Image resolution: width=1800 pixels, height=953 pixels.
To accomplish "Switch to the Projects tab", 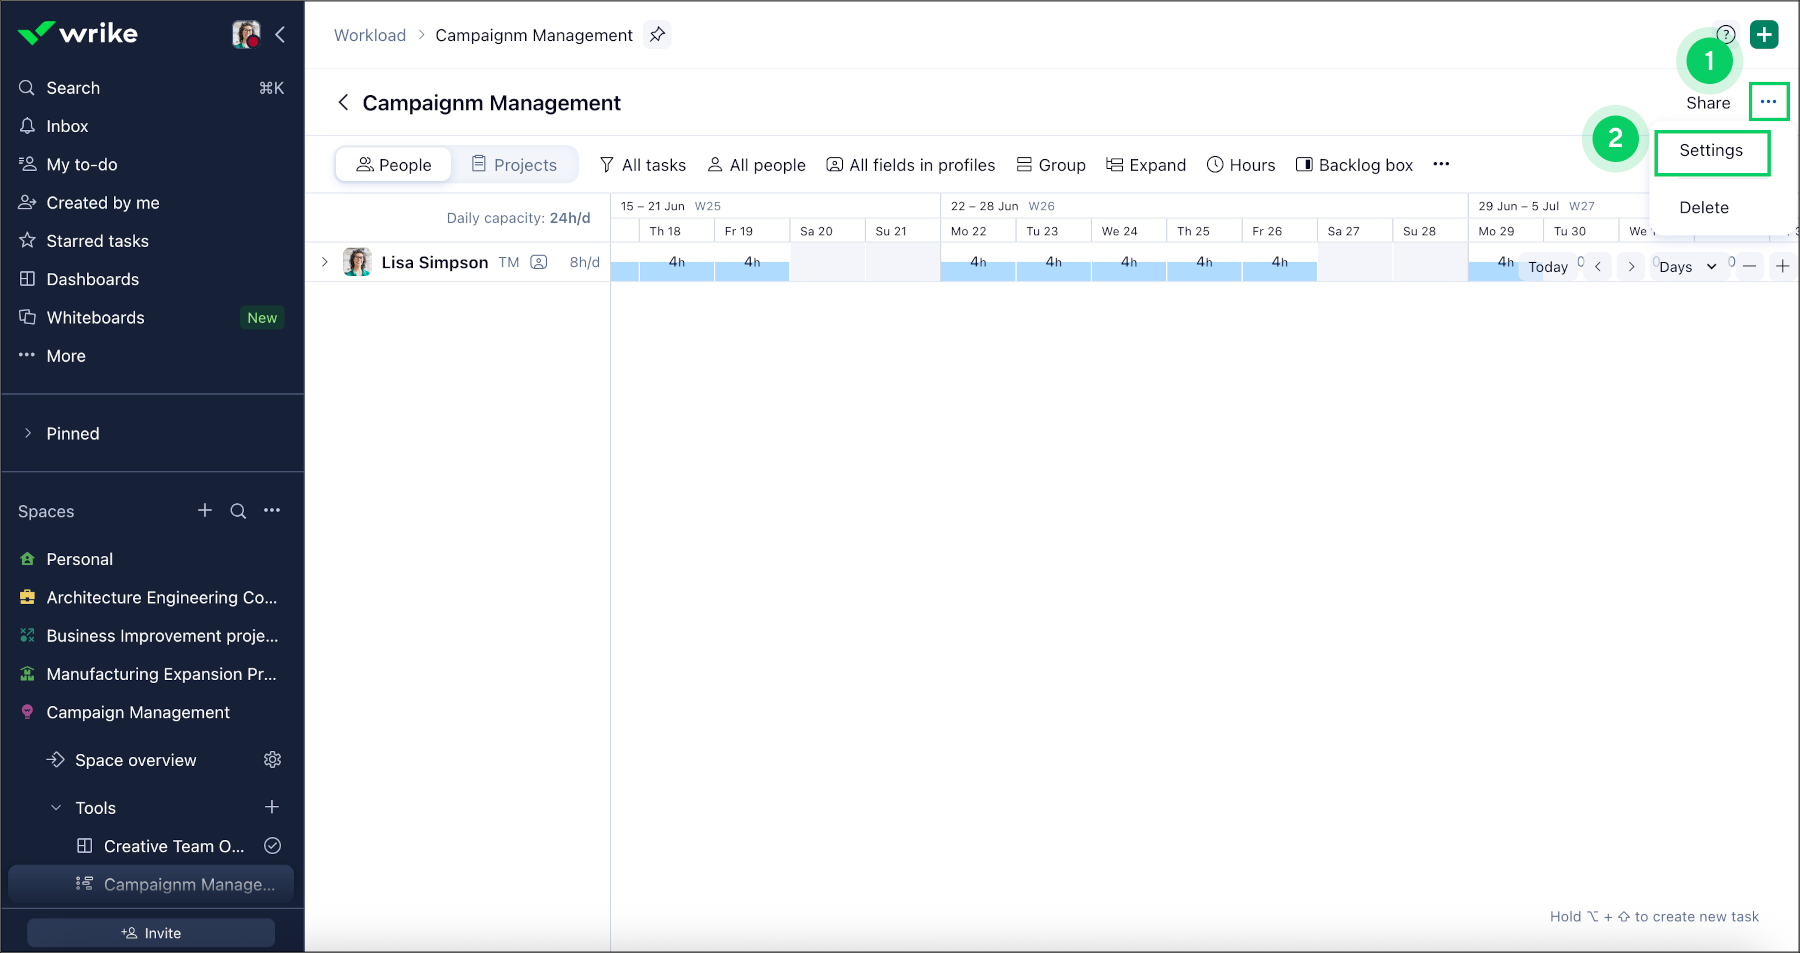I will point(514,165).
